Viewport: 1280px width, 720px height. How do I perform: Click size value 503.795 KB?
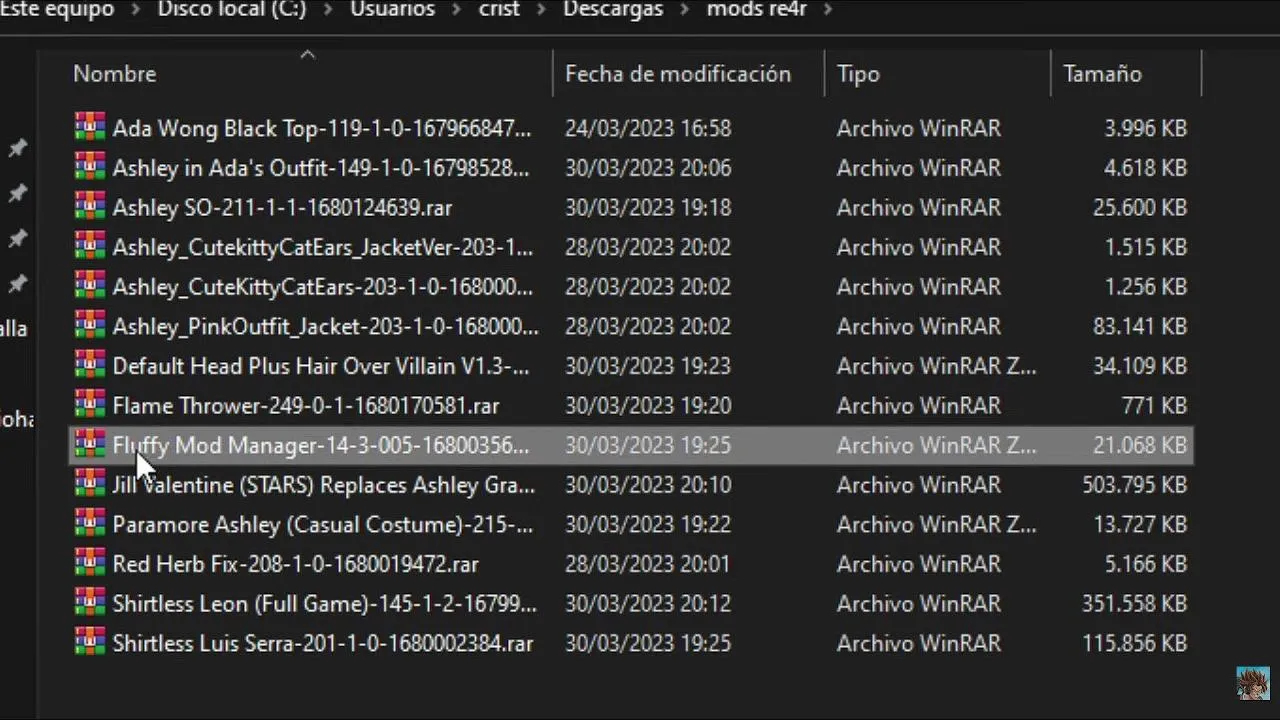(1134, 485)
